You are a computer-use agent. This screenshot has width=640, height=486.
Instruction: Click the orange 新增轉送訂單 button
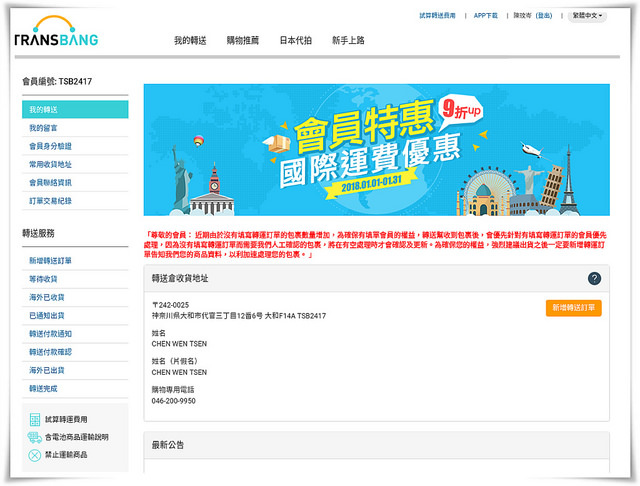coord(573,308)
